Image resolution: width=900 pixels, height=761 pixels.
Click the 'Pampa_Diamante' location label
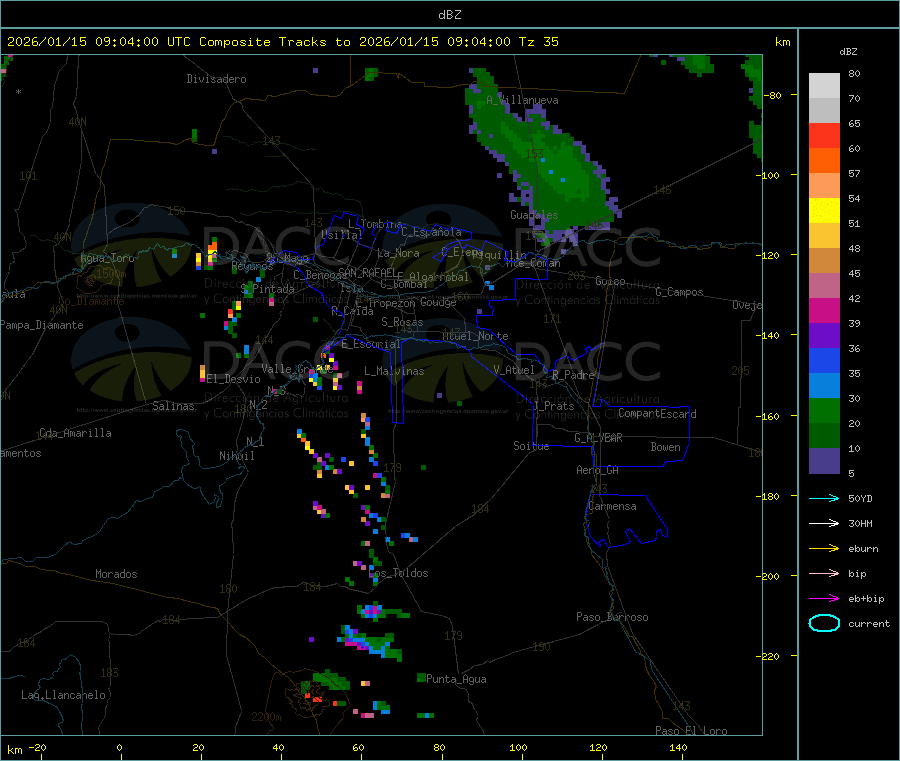(42, 325)
